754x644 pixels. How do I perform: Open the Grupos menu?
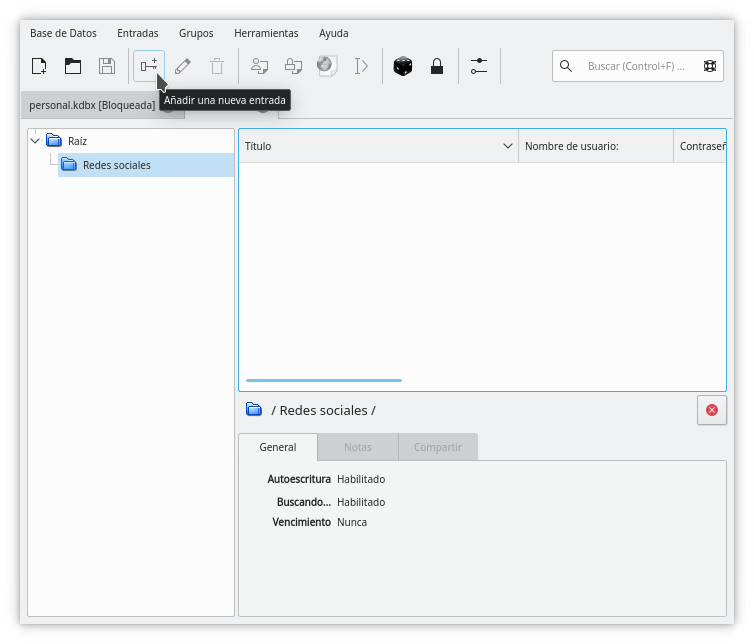[x=196, y=33]
